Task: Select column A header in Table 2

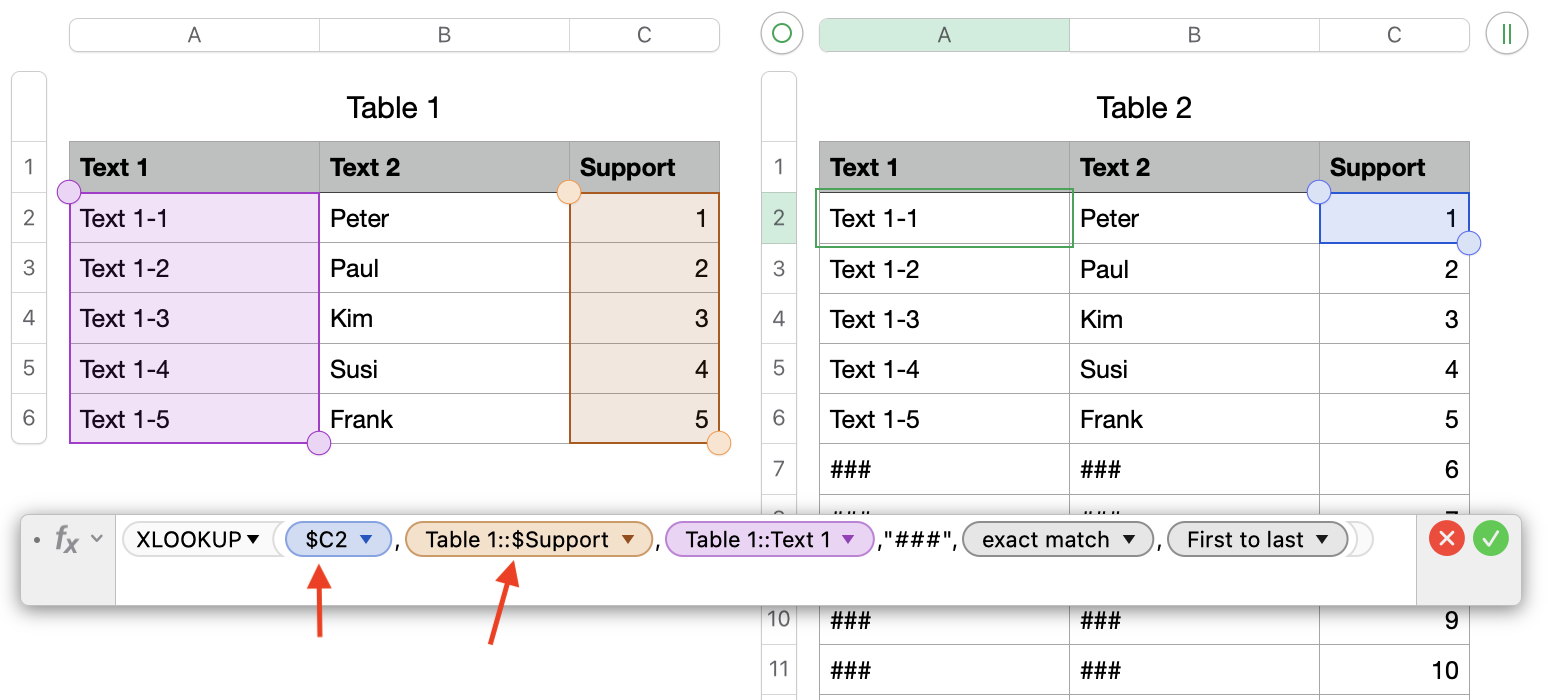Action: coord(944,35)
